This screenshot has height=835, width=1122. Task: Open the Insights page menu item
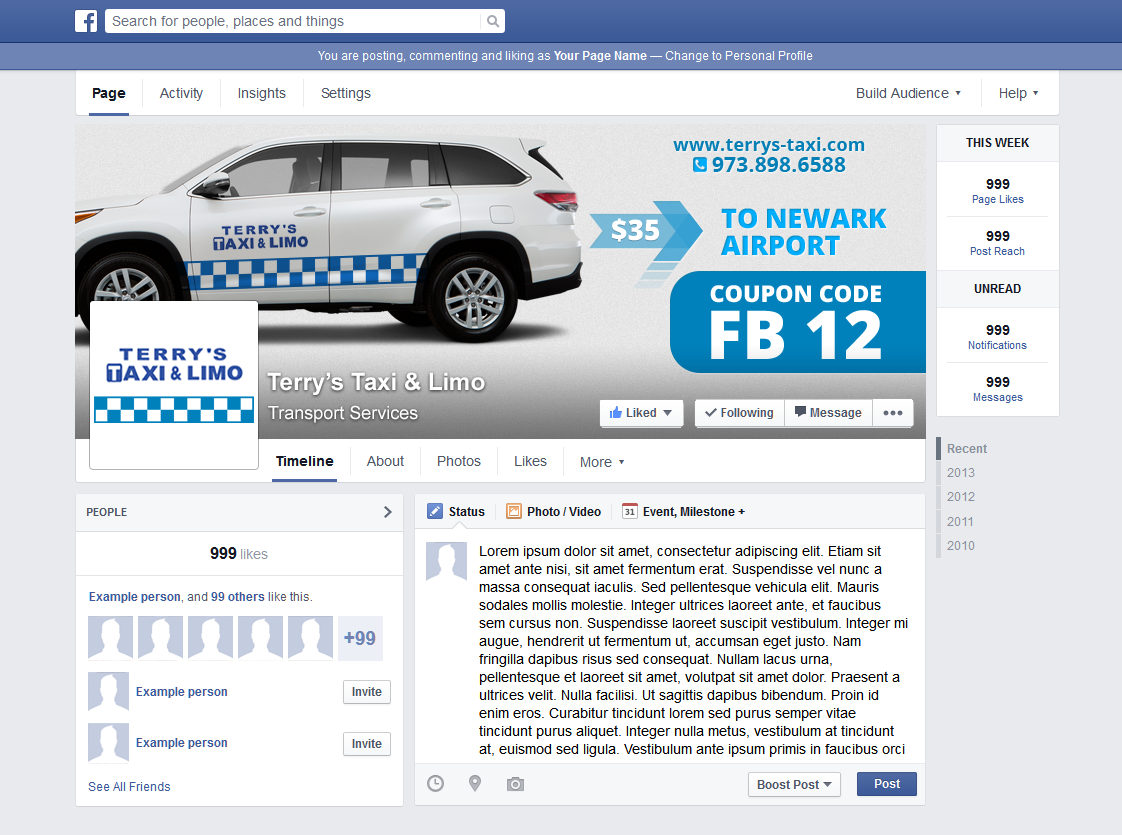tap(261, 93)
